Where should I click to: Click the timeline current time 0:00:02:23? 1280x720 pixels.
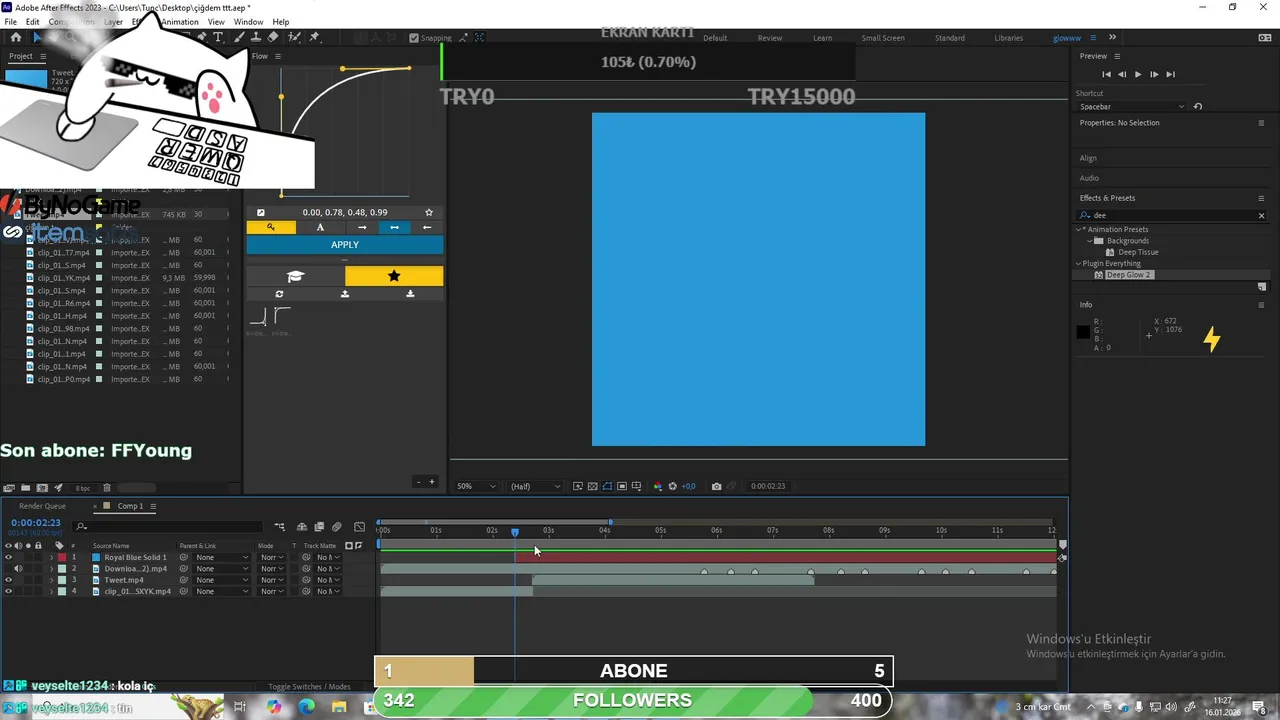tap(36, 522)
